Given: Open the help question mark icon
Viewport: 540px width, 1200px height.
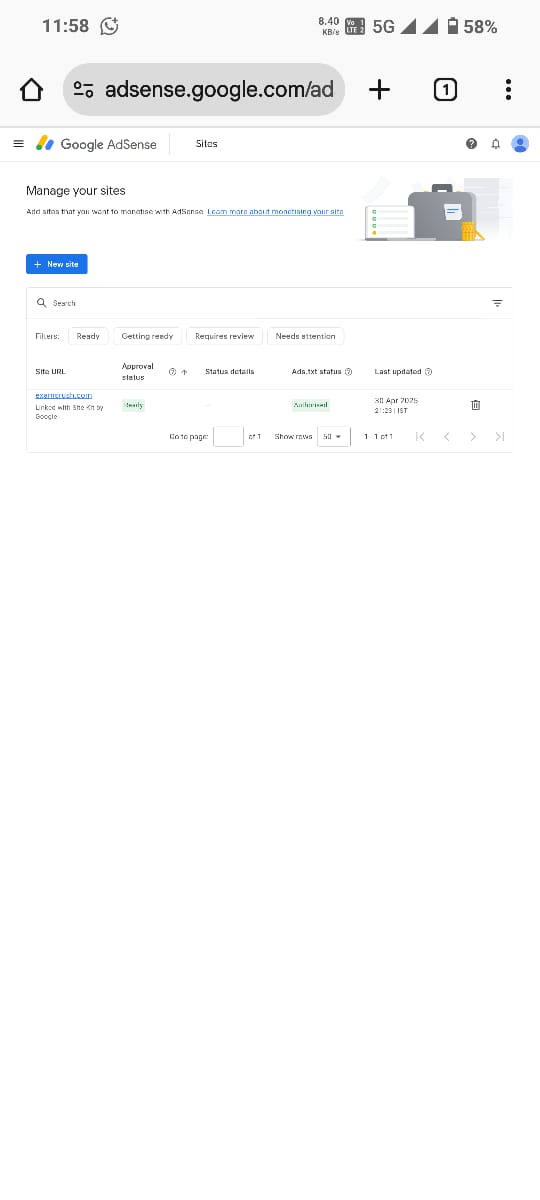Looking at the screenshot, I should pyautogui.click(x=471, y=144).
